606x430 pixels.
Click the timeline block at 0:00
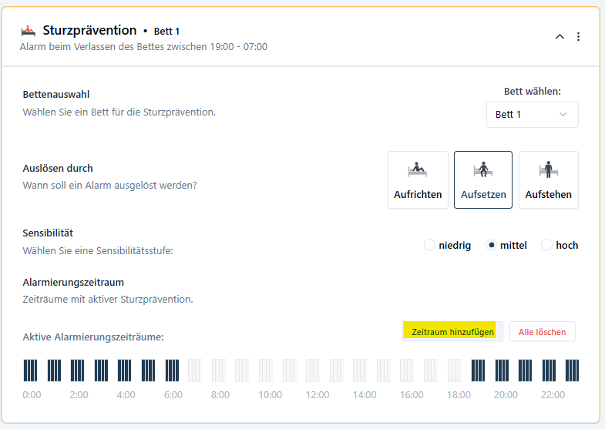click(x=29, y=371)
